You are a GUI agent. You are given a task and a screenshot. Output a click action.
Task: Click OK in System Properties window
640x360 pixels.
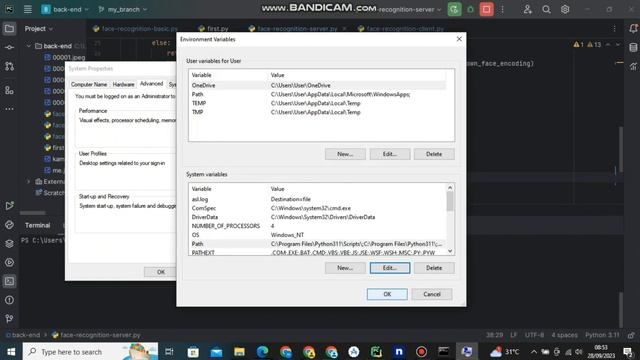click(161, 272)
